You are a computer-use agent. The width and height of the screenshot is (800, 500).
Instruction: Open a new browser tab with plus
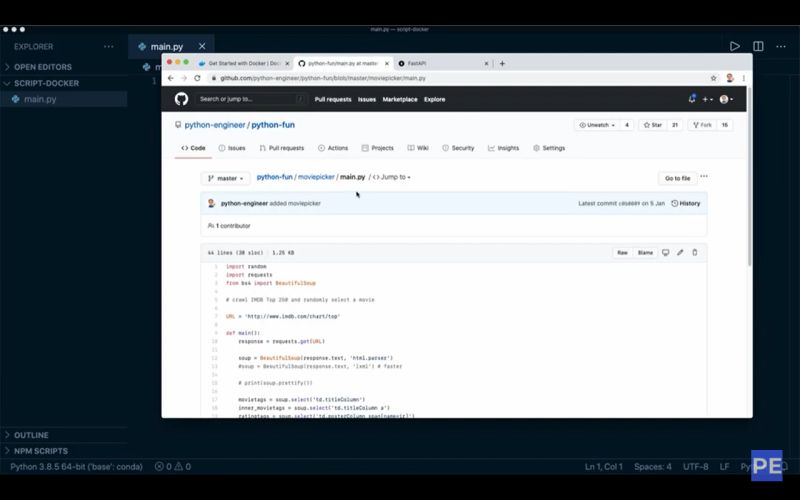pos(503,63)
